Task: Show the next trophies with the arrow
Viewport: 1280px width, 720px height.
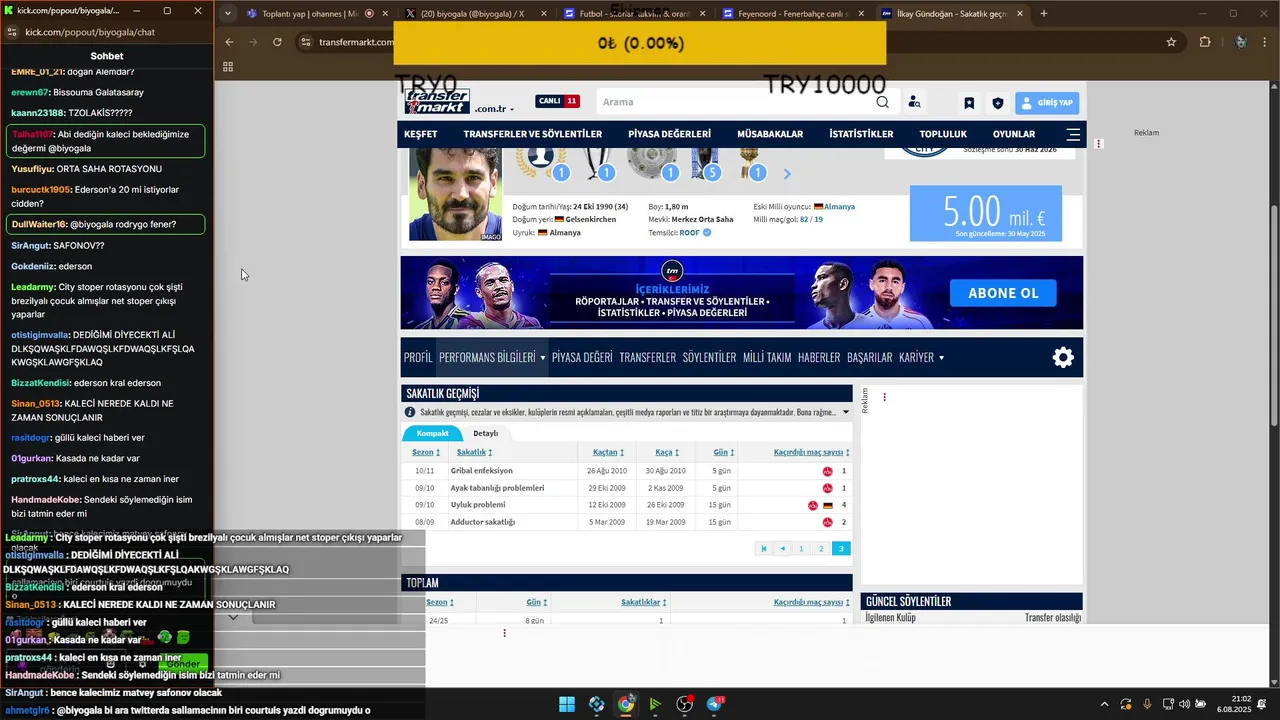Action: (787, 174)
